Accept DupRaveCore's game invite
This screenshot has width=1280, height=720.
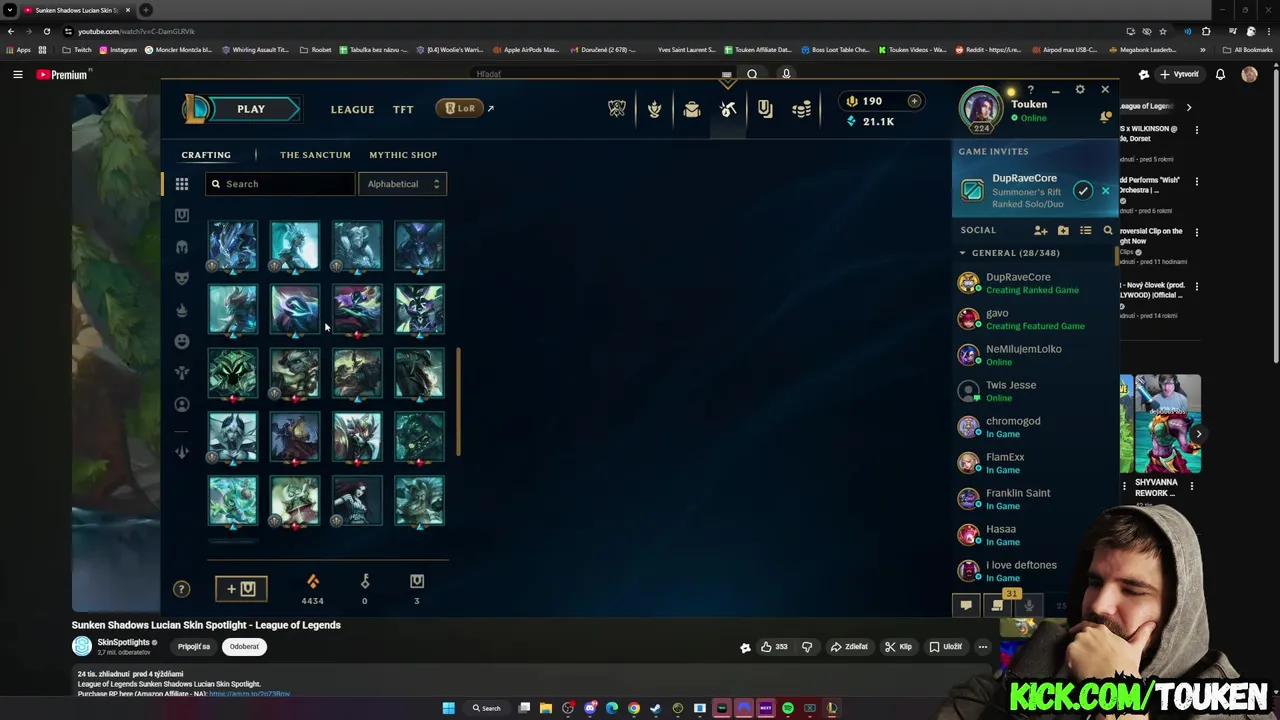click(x=1083, y=190)
